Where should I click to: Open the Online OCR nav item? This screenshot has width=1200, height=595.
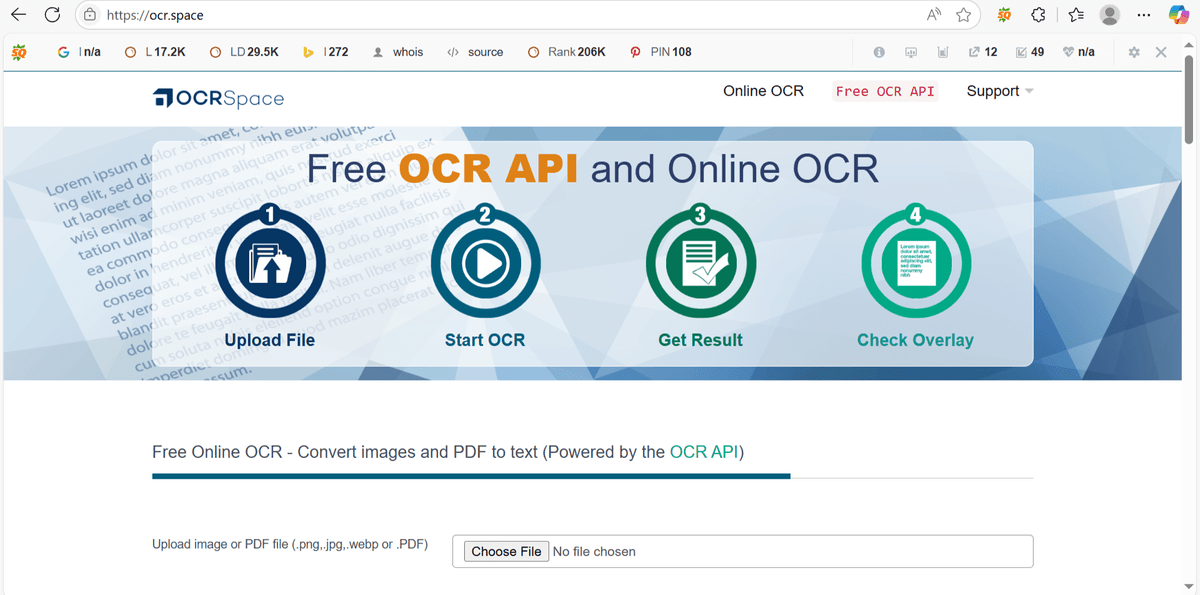point(763,91)
